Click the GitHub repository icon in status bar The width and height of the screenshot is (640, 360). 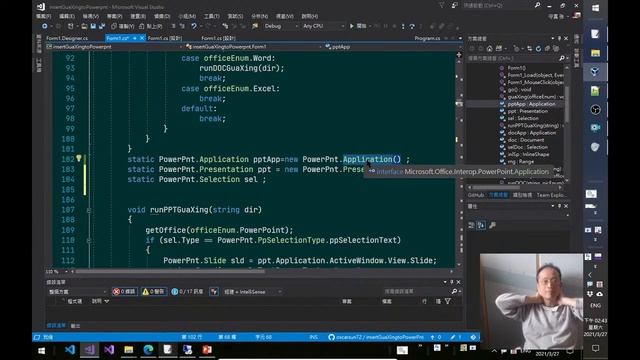(331, 337)
